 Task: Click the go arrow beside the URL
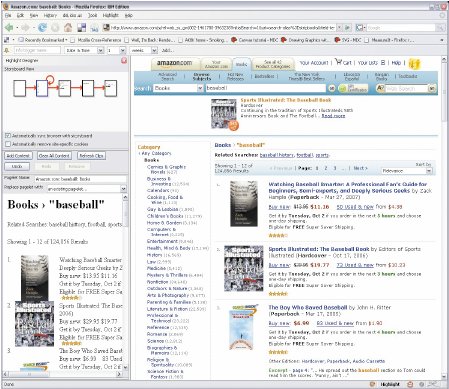pyautogui.click(x=347, y=28)
